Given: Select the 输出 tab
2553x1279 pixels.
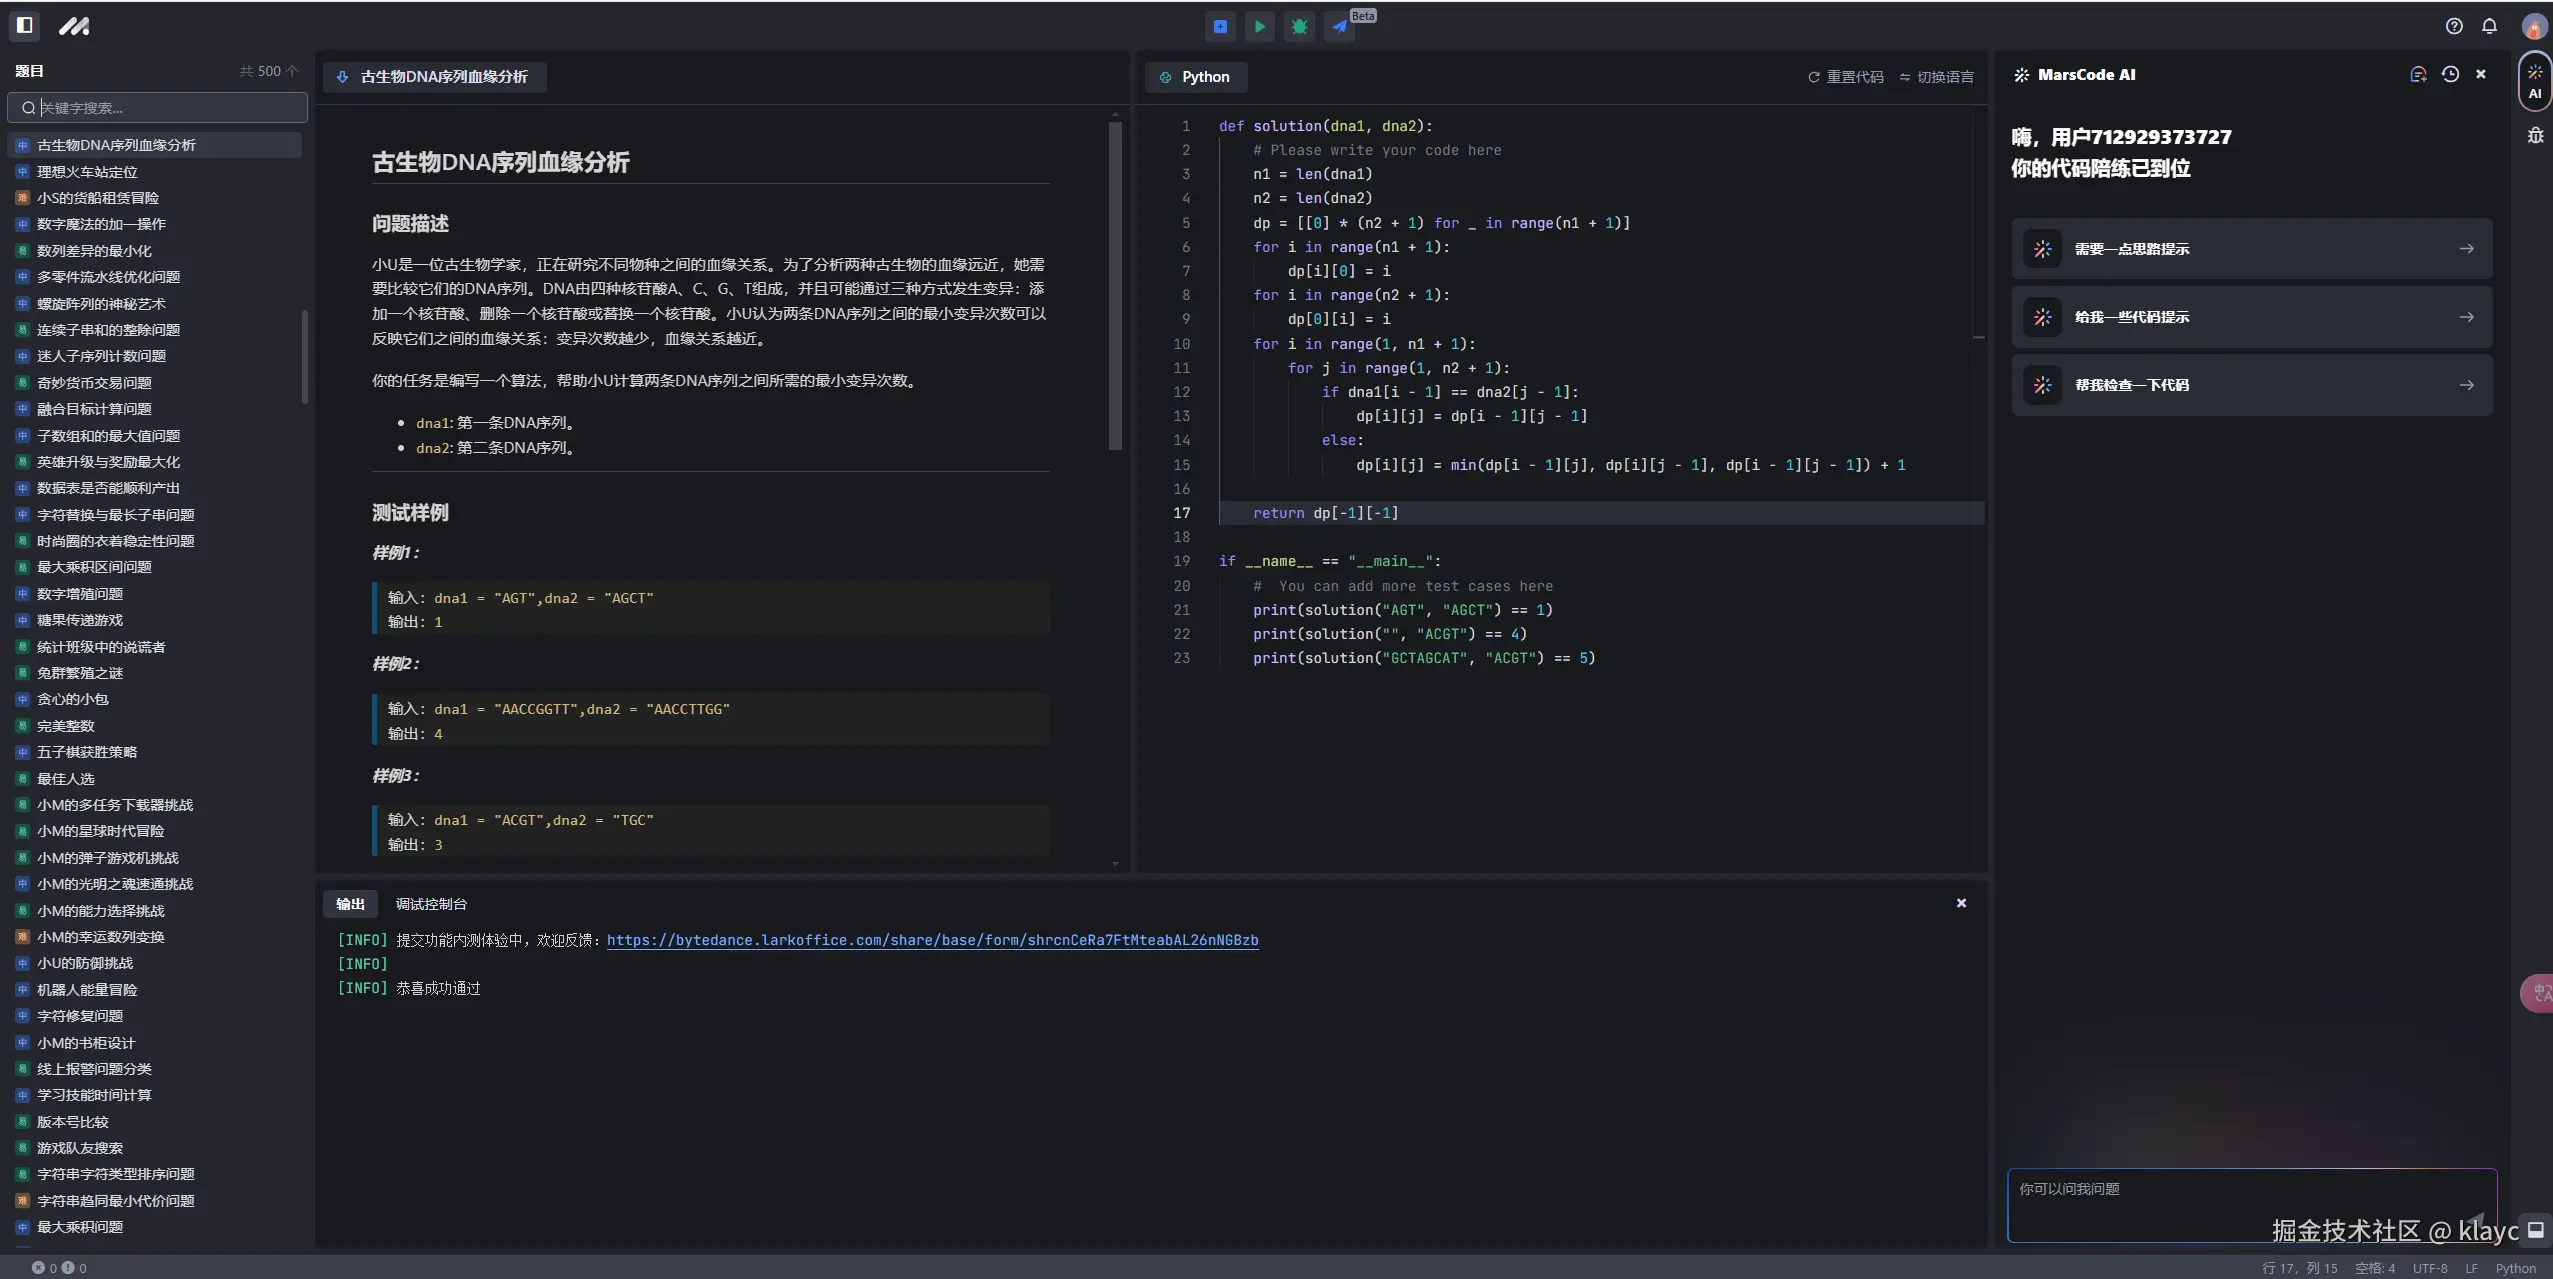Looking at the screenshot, I should coord(350,904).
